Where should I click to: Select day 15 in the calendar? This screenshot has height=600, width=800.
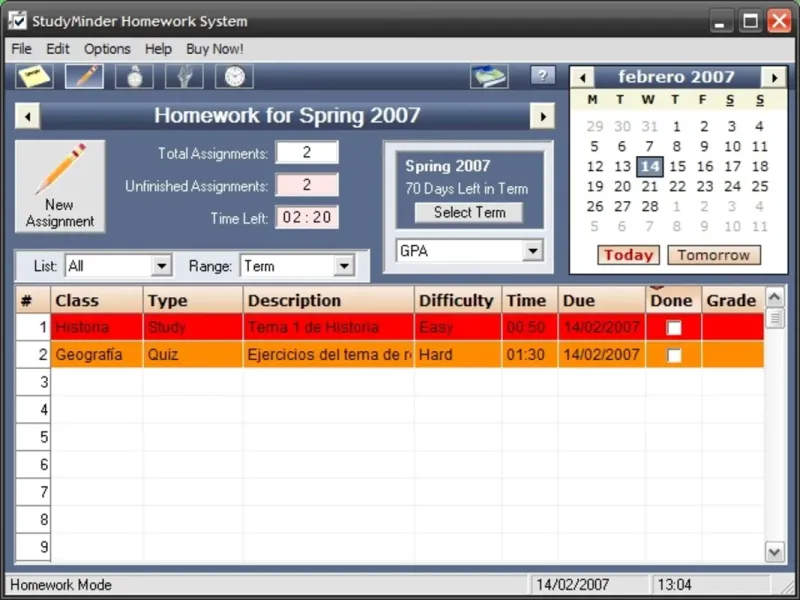(677, 167)
